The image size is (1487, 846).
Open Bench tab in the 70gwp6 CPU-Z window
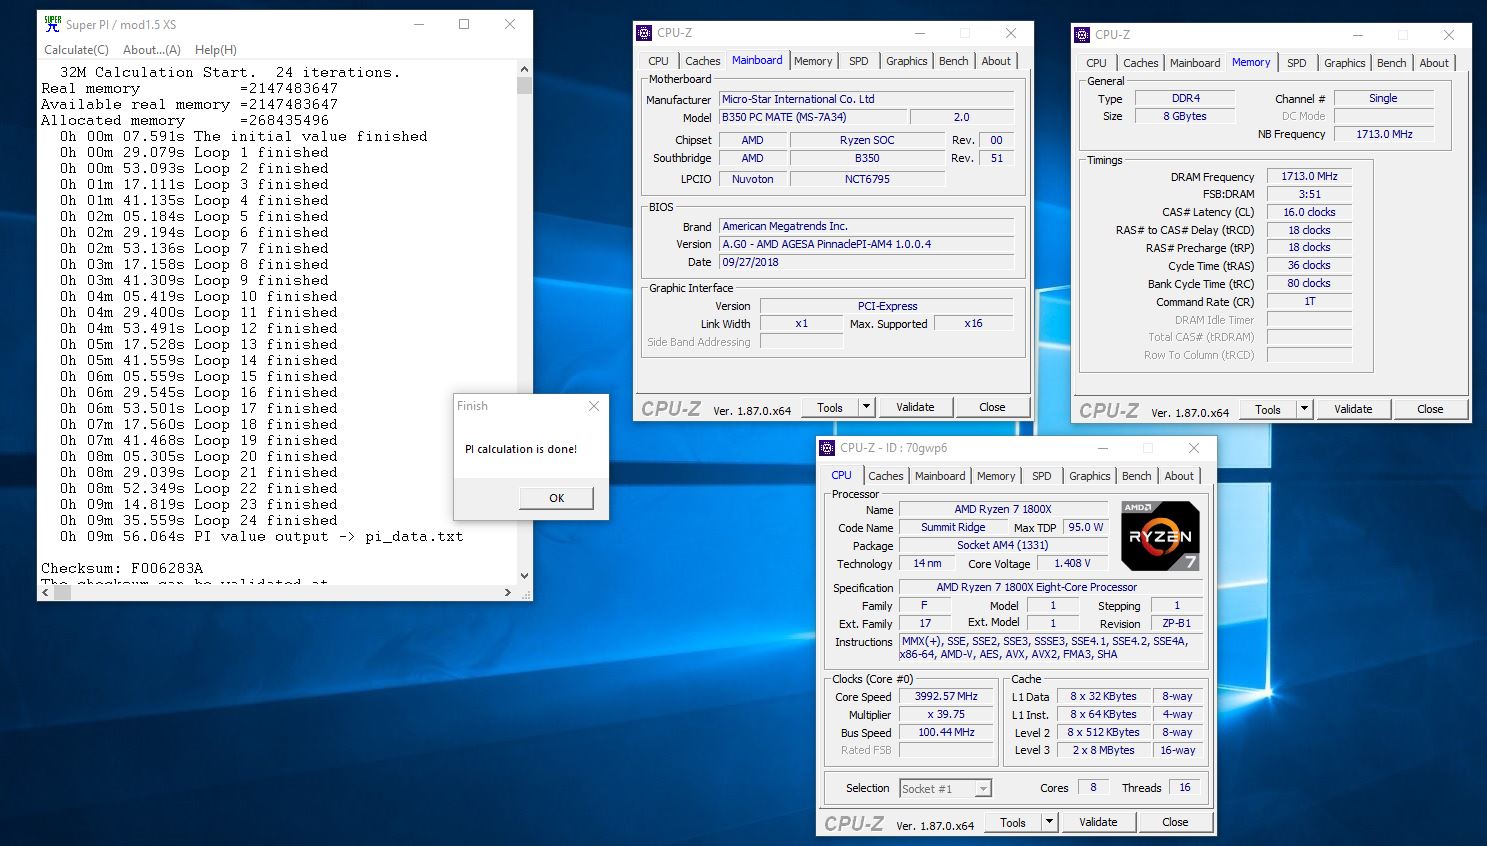click(x=1137, y=476)
